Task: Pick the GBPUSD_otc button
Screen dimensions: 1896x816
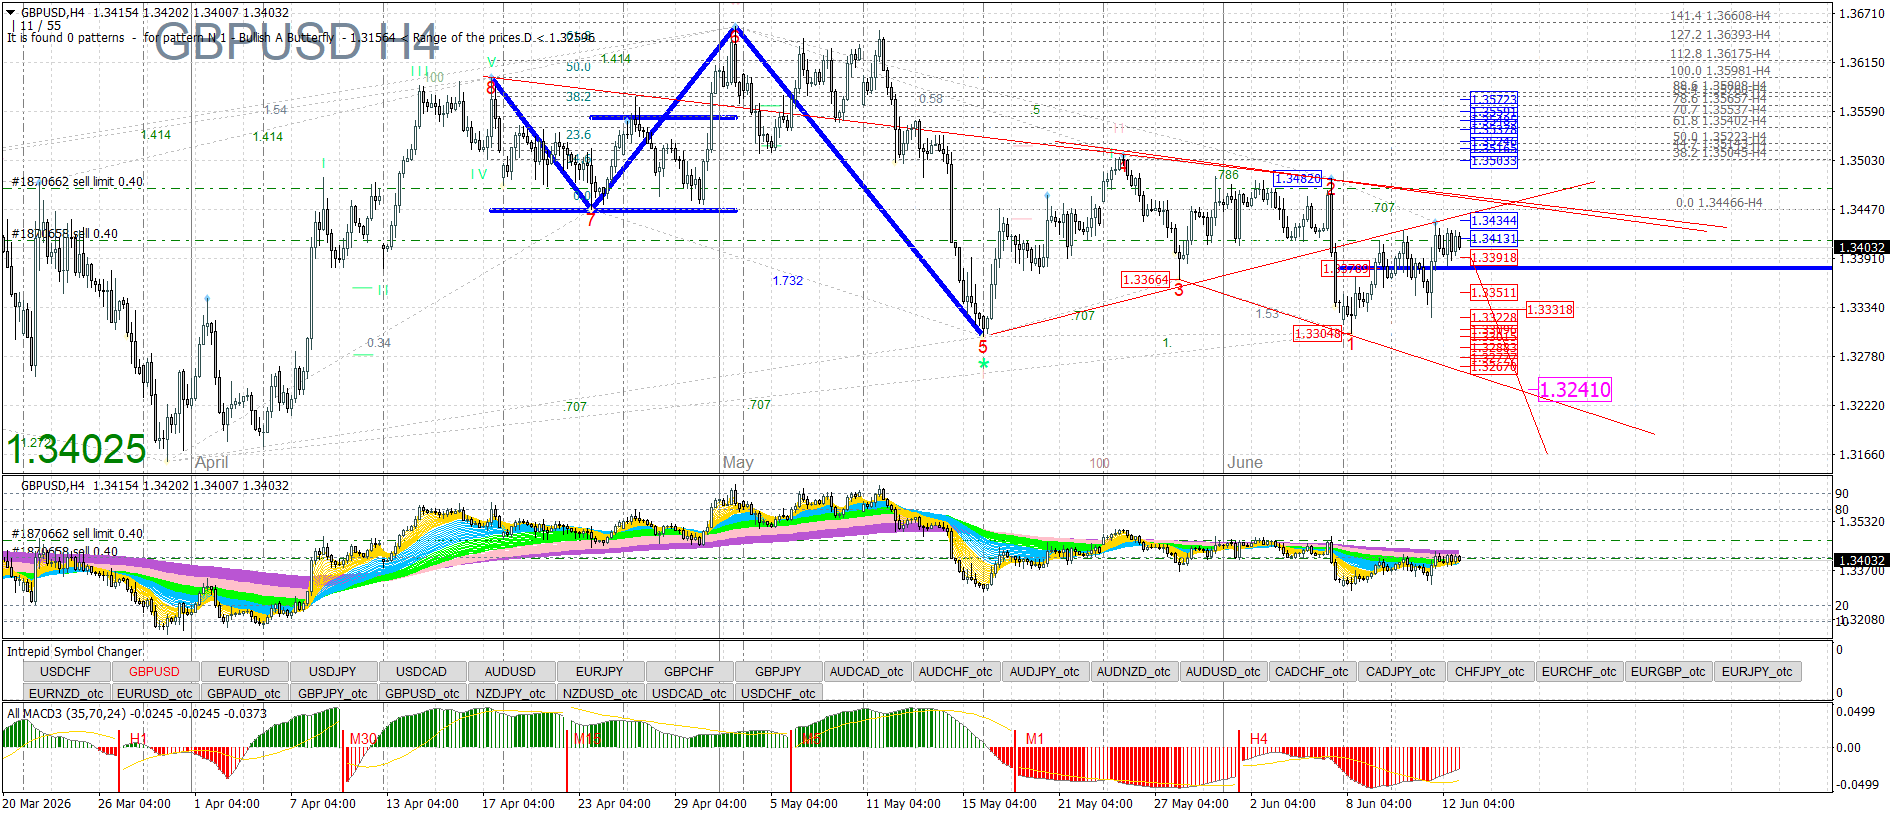Action: coord(422,693)
